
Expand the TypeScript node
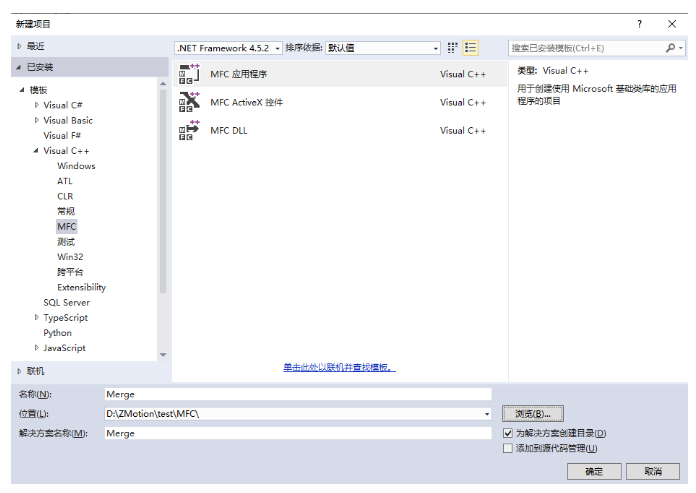(37, 318)
